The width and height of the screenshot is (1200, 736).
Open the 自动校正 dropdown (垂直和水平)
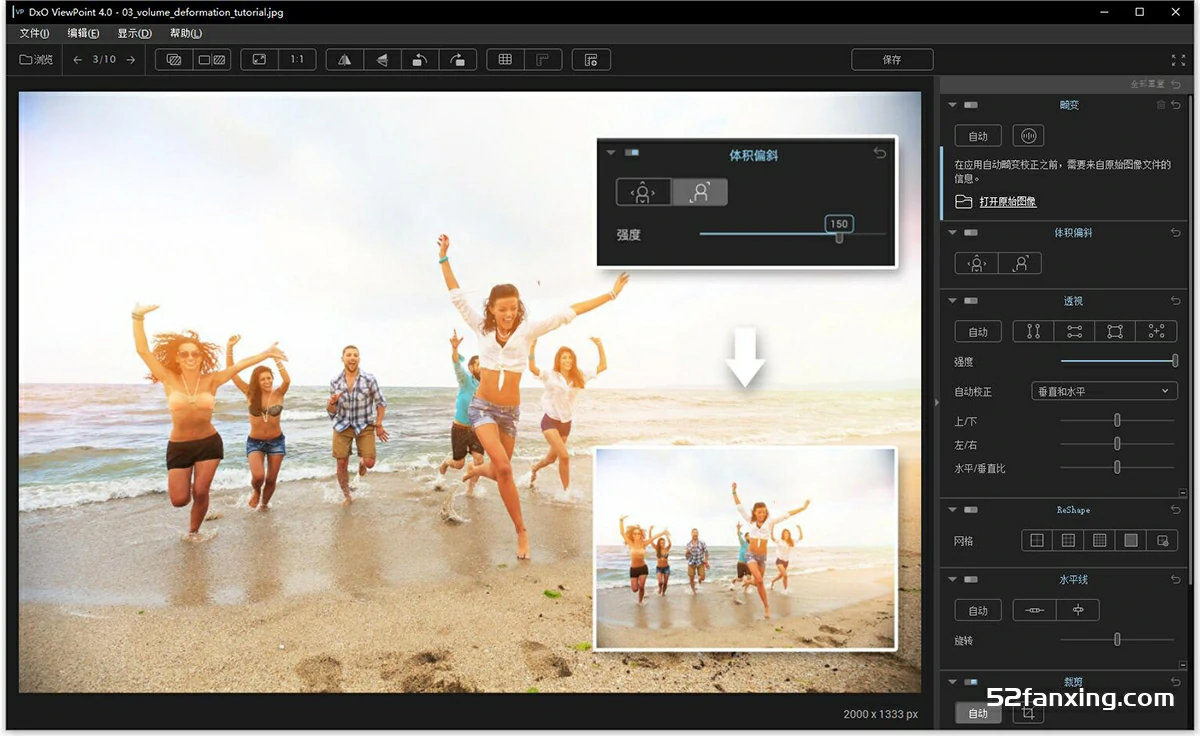tap(1104, 391)
